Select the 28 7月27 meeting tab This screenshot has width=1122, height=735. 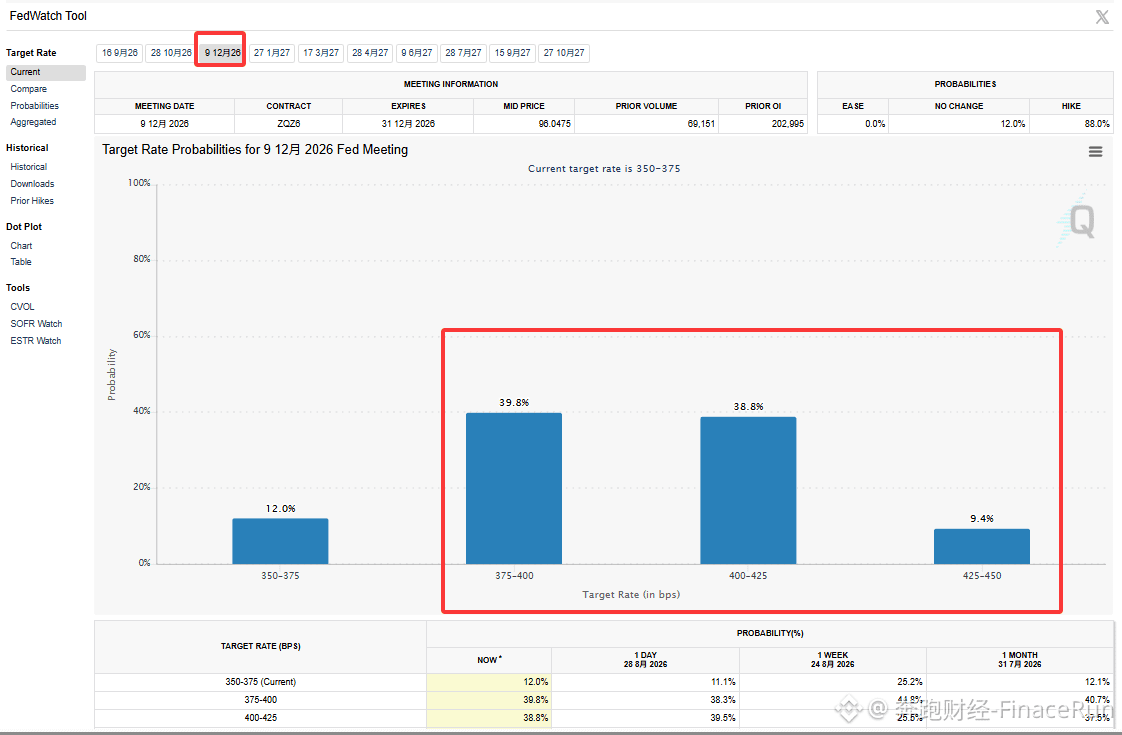pos(463,53)
